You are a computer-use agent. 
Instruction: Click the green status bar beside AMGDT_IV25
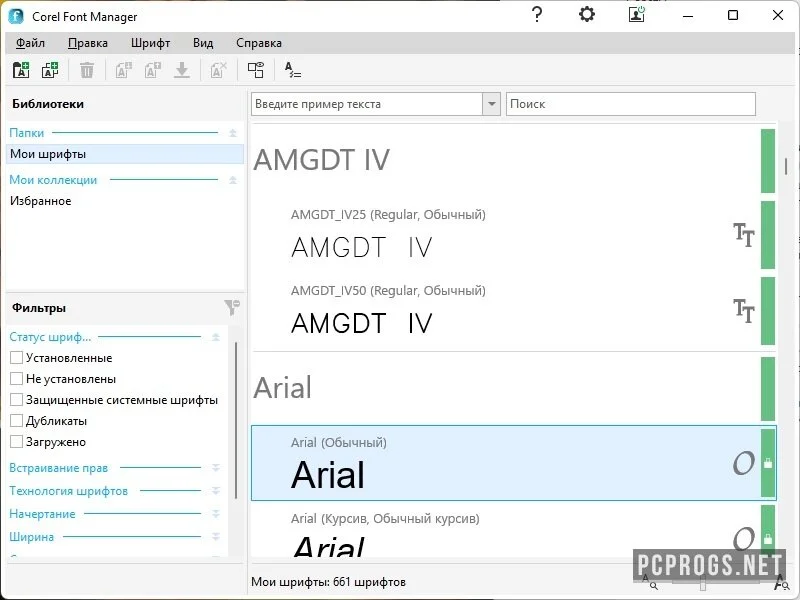pos(768,235)
